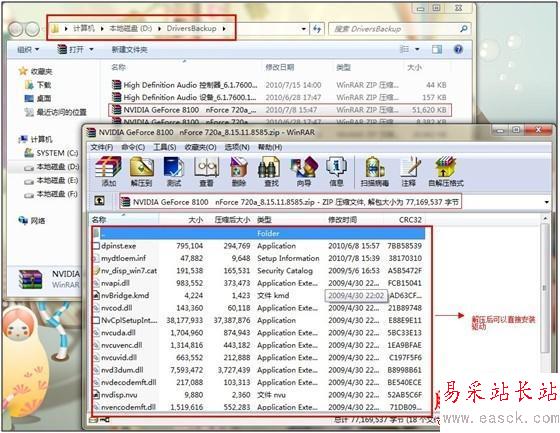This screenshot has height=433, width=560.
Task: Select Local Disk (E:) in sidebar
Action: click(x=51, y=180)
